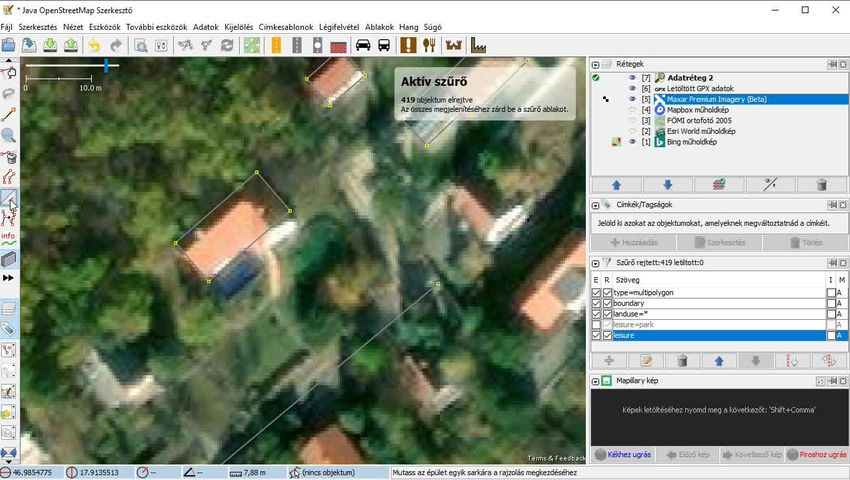Image resolution: width=850 pixels, height=480 pixels.
Task: Open the Címkesablonok menu
Action: click(286, 27)
